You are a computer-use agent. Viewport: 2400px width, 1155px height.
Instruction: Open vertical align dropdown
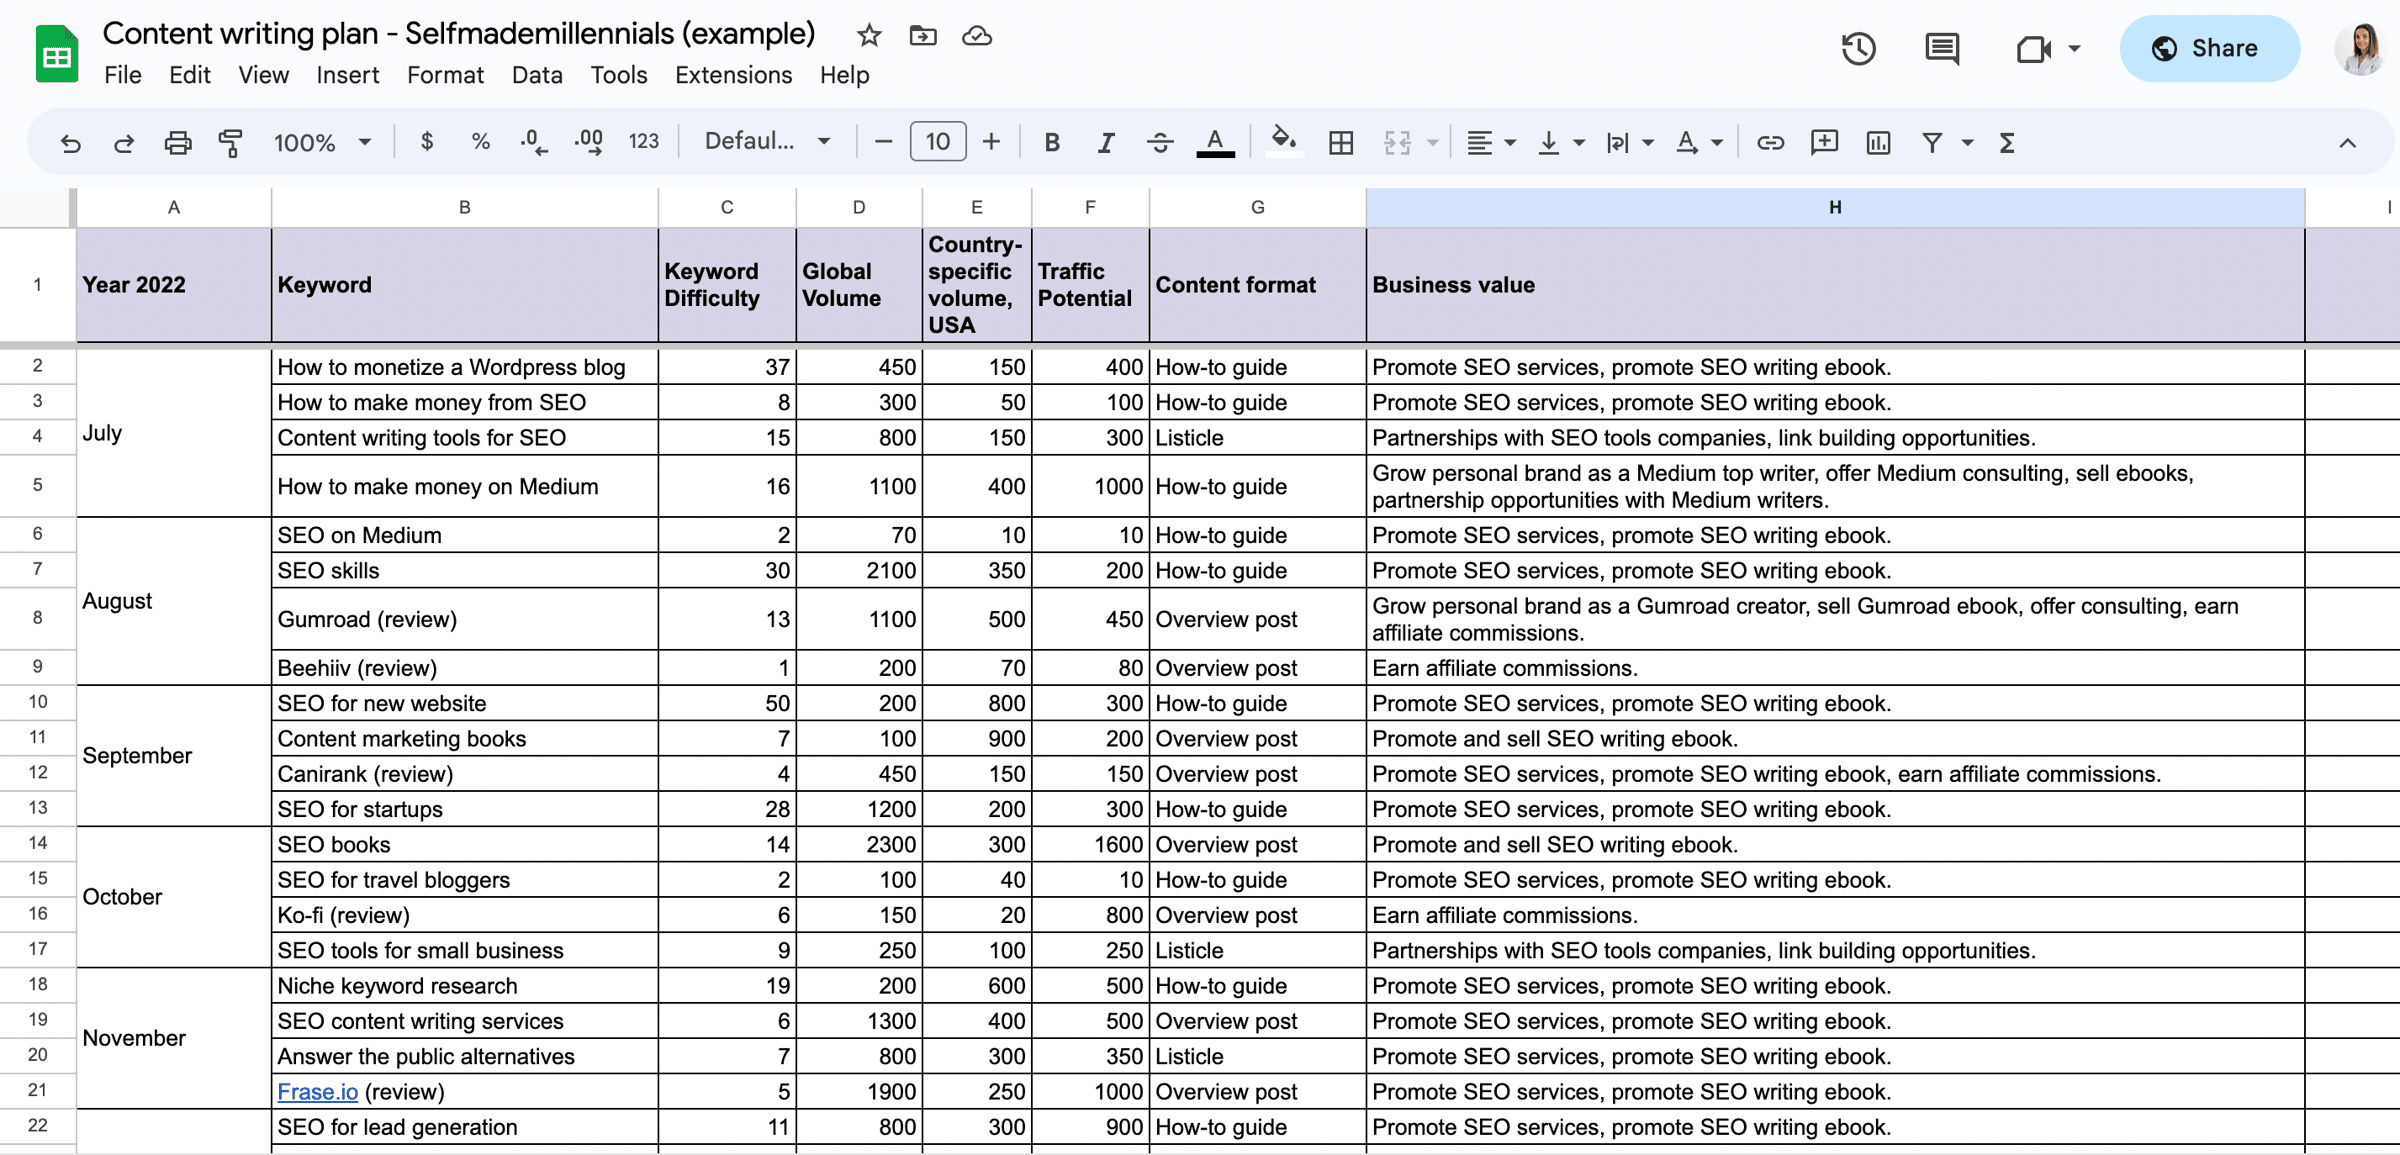tap(1560, 143)
